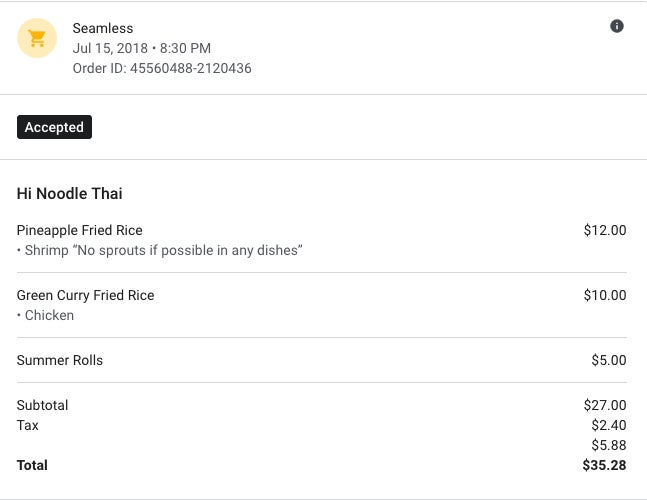Select the $12.00 item price
Image resolution: width=647 pixels, height=500 pixels.
click(x=605, y=230)
